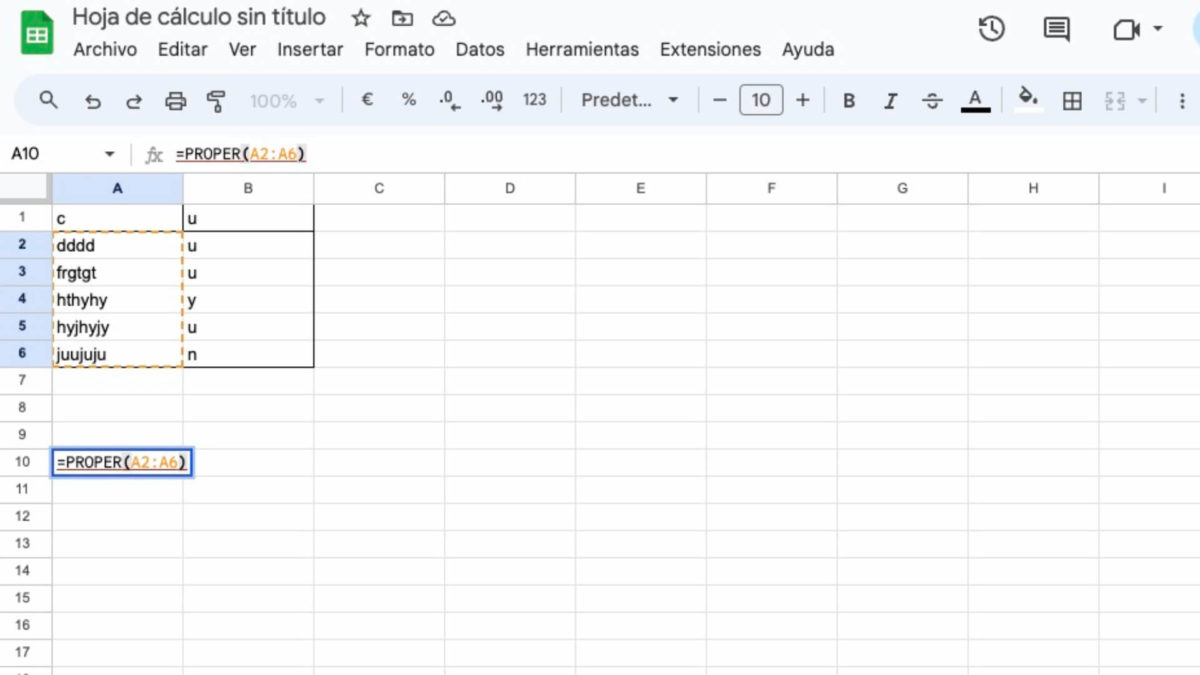Star this spreadsheet
The height and width of the screenshot is (675, 1200).
[x=361, y=18]
